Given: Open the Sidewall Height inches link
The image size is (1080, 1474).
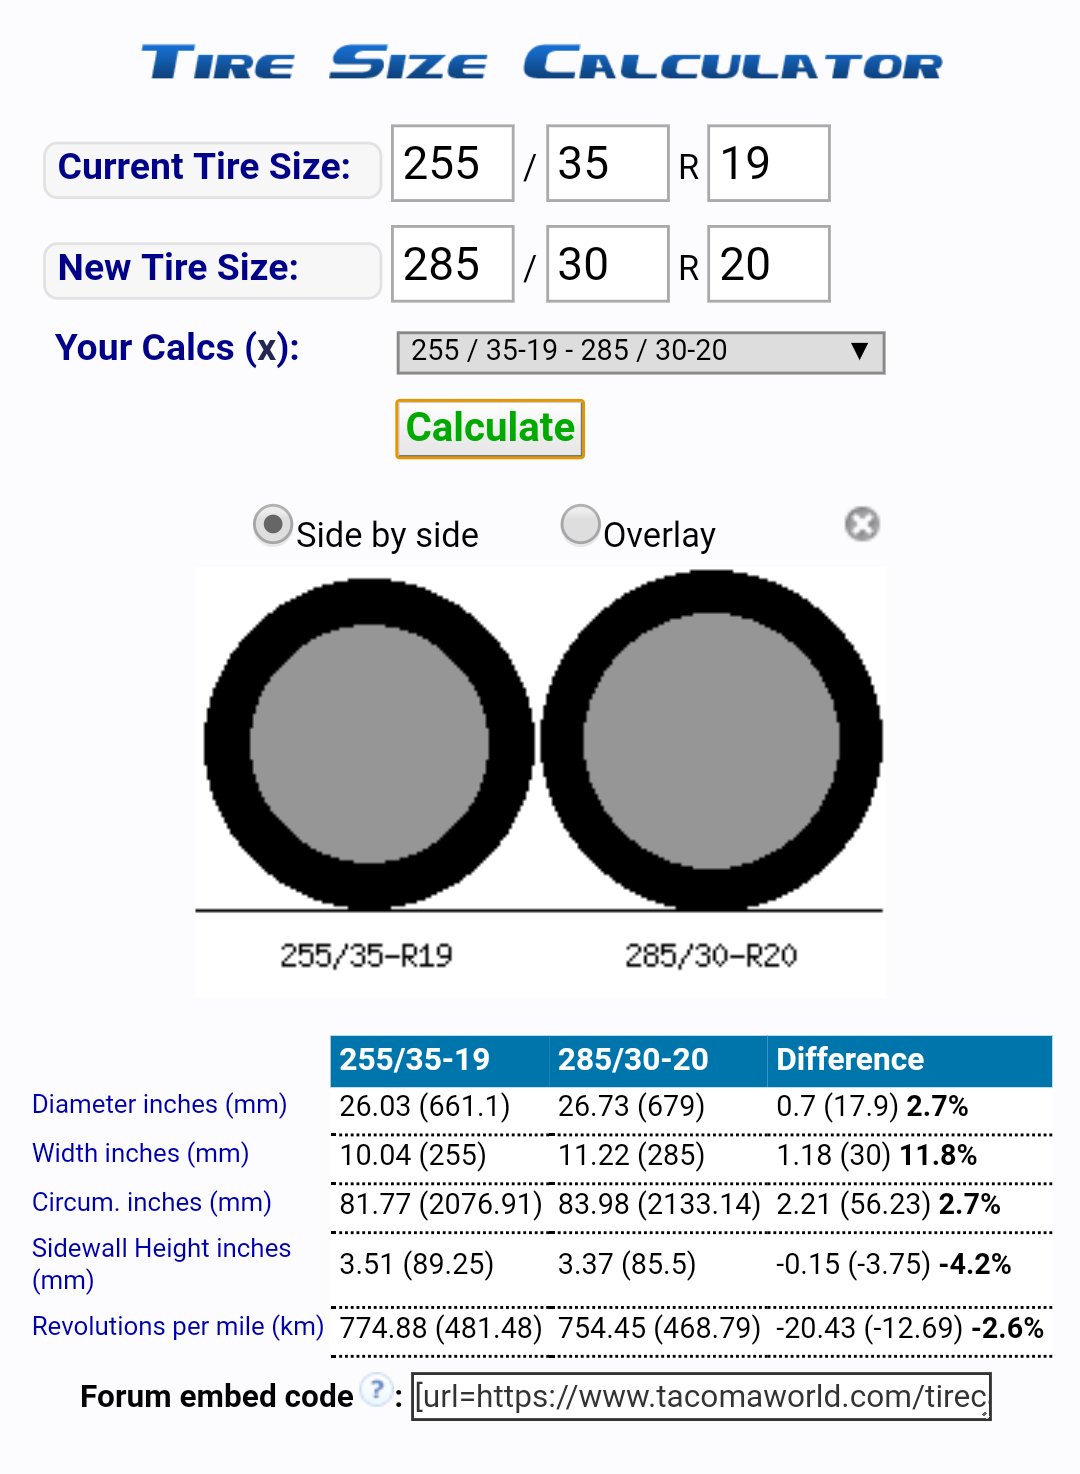Looking at the screenshot, I should (x=161, y=1249).
